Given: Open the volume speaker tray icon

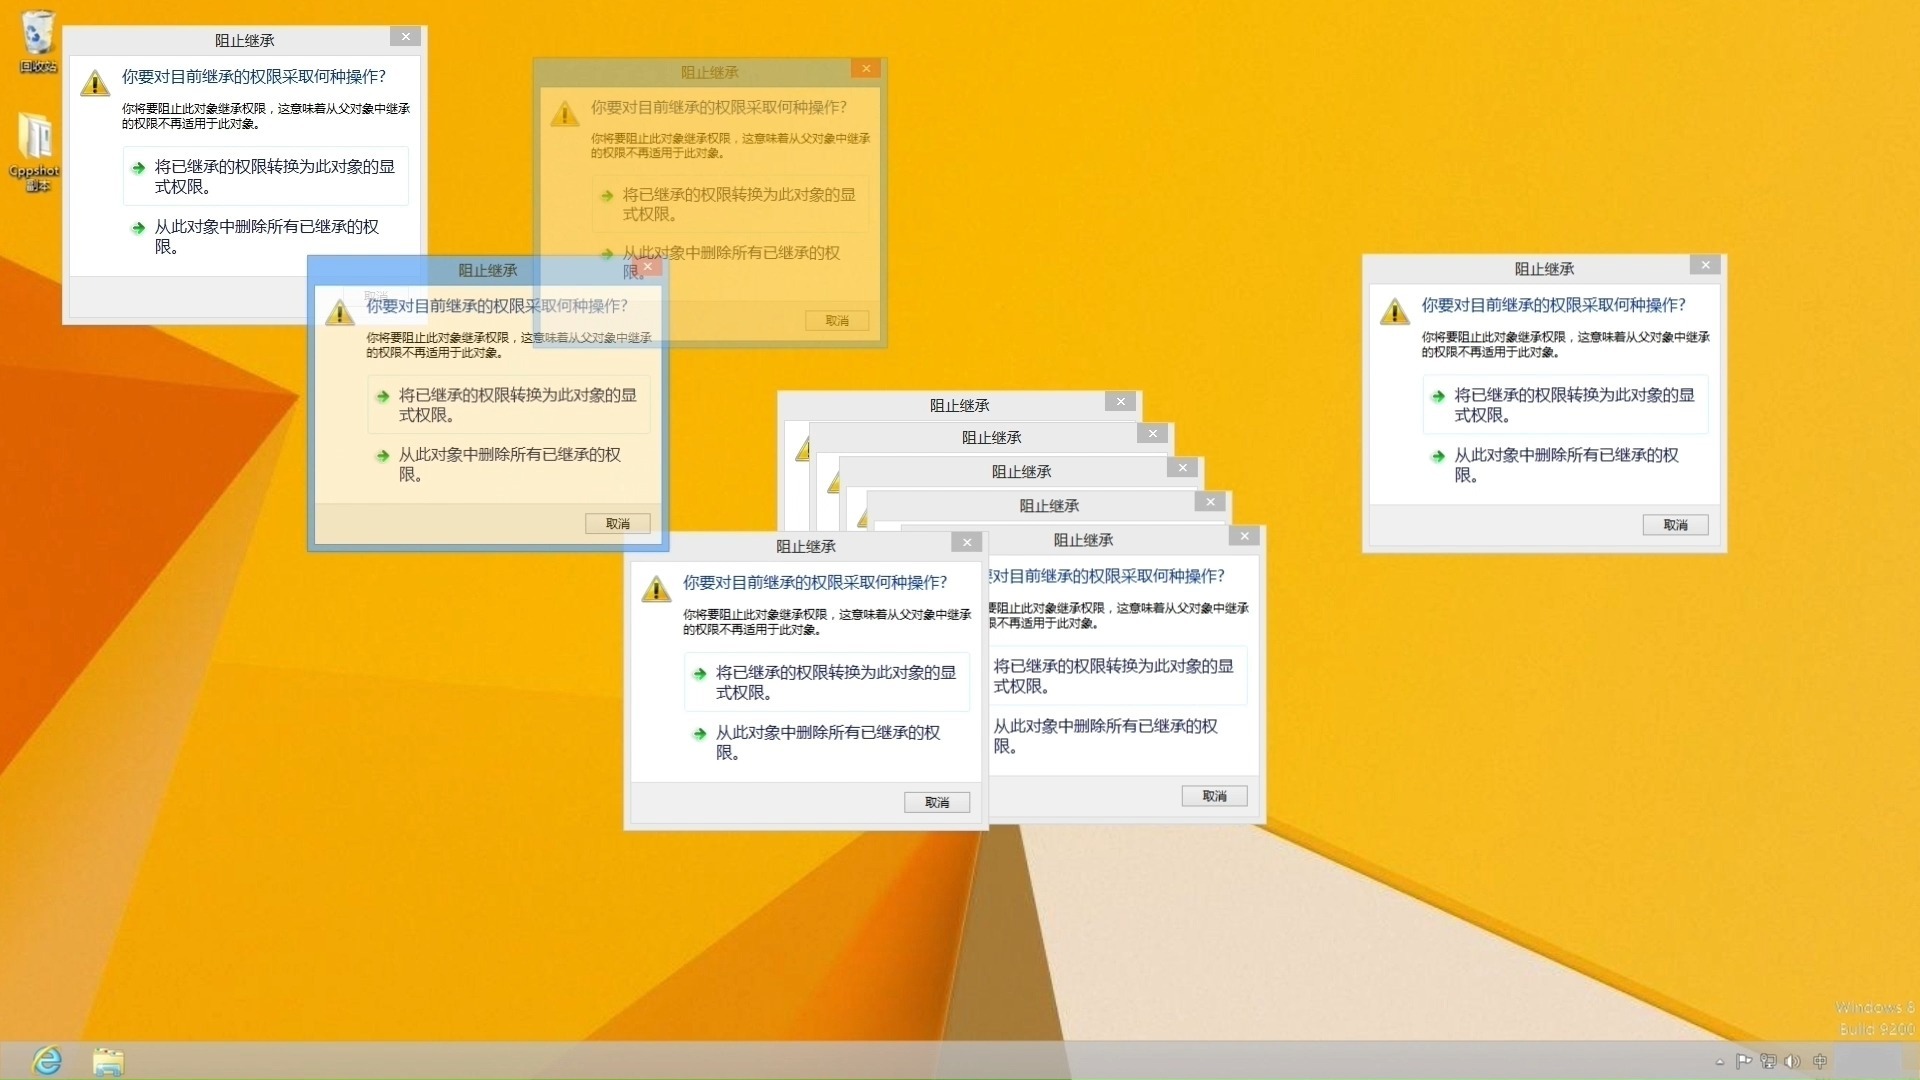Looking at the screenshot, I should [x=1792, y=1061].
